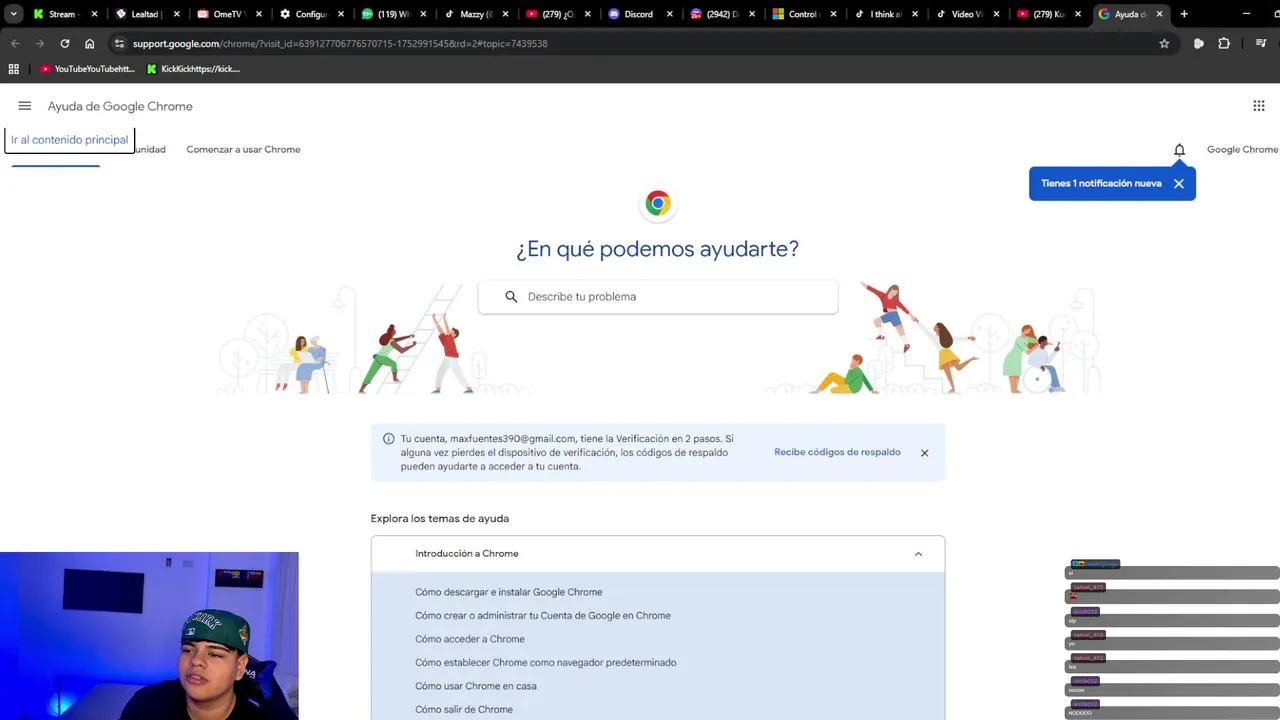The image size is (1280, 720).
Task: Click the Describe tu problema search field
Action: pyautogui.click(x=658, y=297)
